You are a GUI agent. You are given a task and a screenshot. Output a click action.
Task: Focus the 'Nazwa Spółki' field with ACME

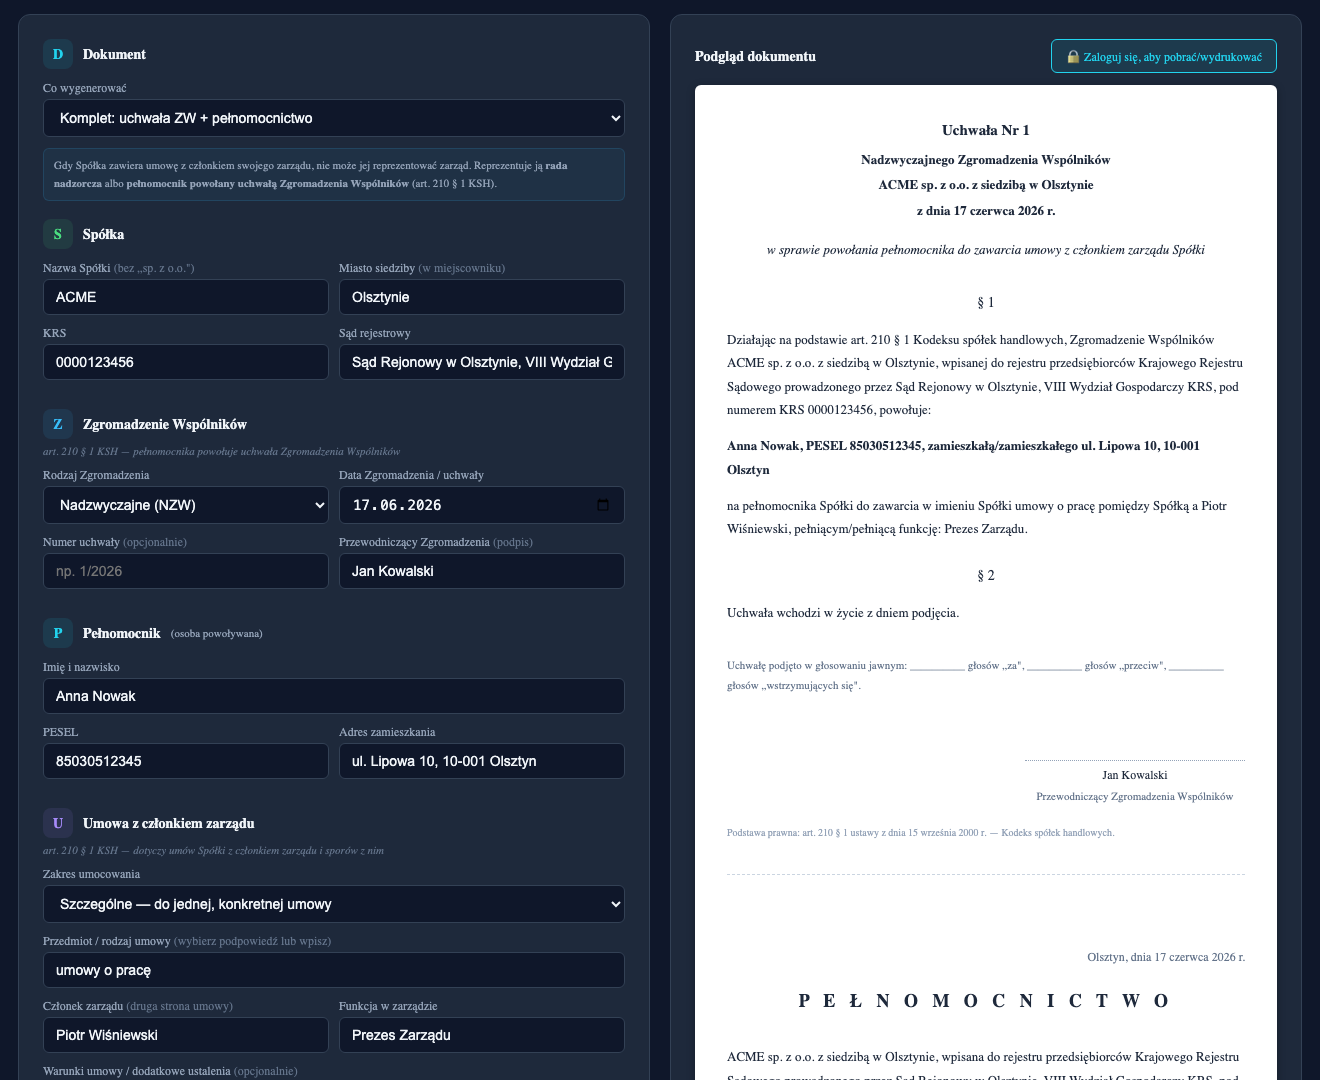(x=186, y=297)
